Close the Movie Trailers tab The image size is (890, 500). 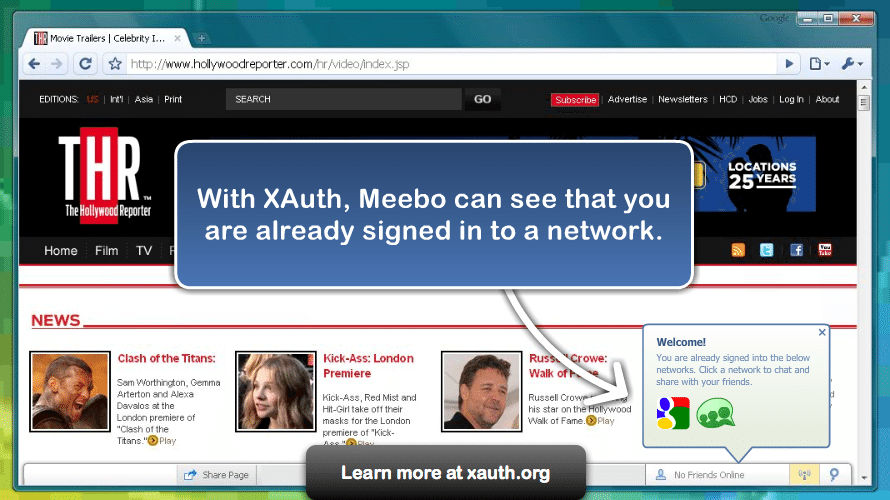pyautogui.click(x=178, y=38)
